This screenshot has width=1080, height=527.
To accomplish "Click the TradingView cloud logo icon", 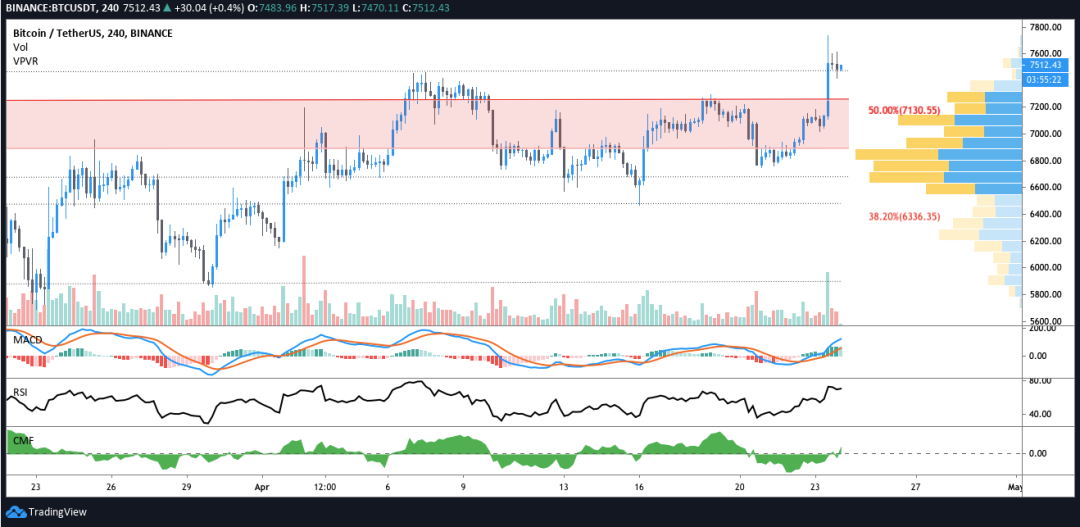I will [15, 512].
